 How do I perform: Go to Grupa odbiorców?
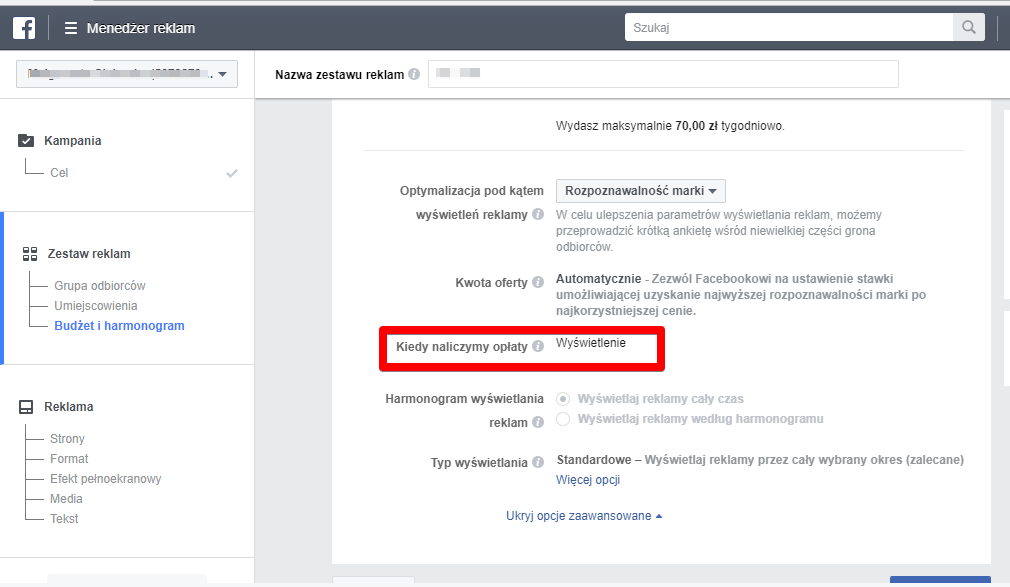click(x=100, y=285)
